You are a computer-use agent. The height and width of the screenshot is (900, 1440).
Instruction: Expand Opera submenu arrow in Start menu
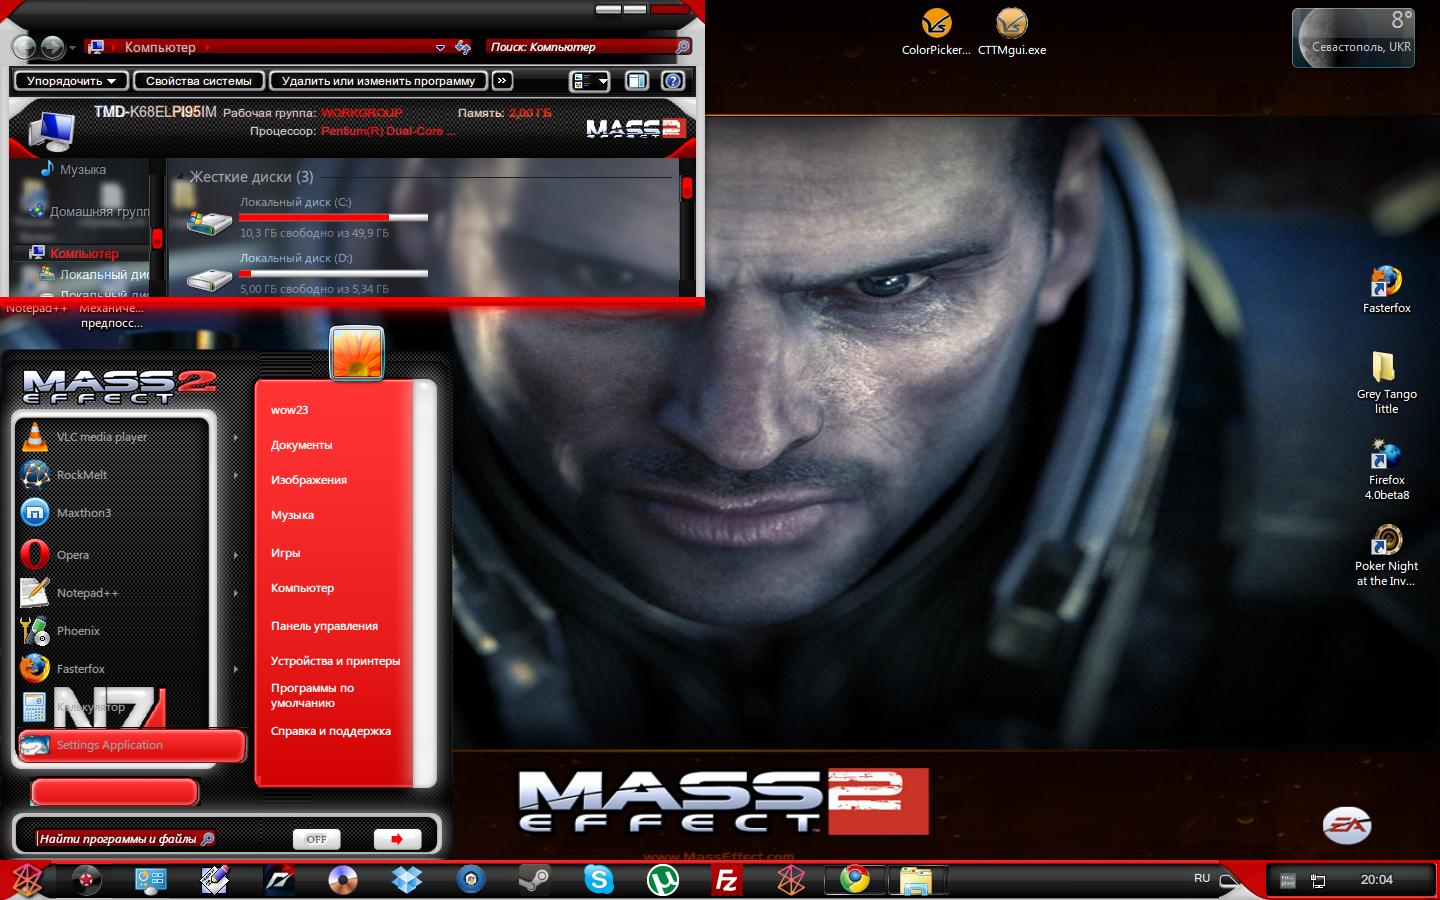click(236, 555)
